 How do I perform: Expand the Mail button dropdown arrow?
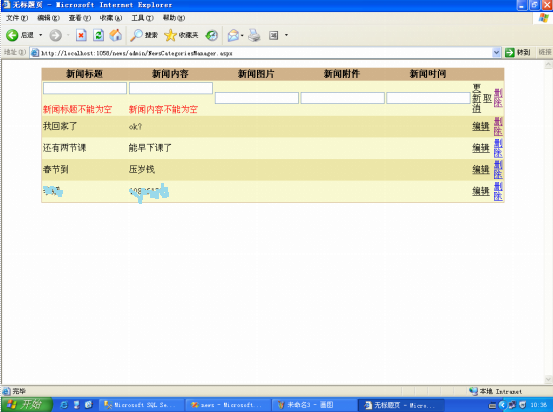pos(242,35)
